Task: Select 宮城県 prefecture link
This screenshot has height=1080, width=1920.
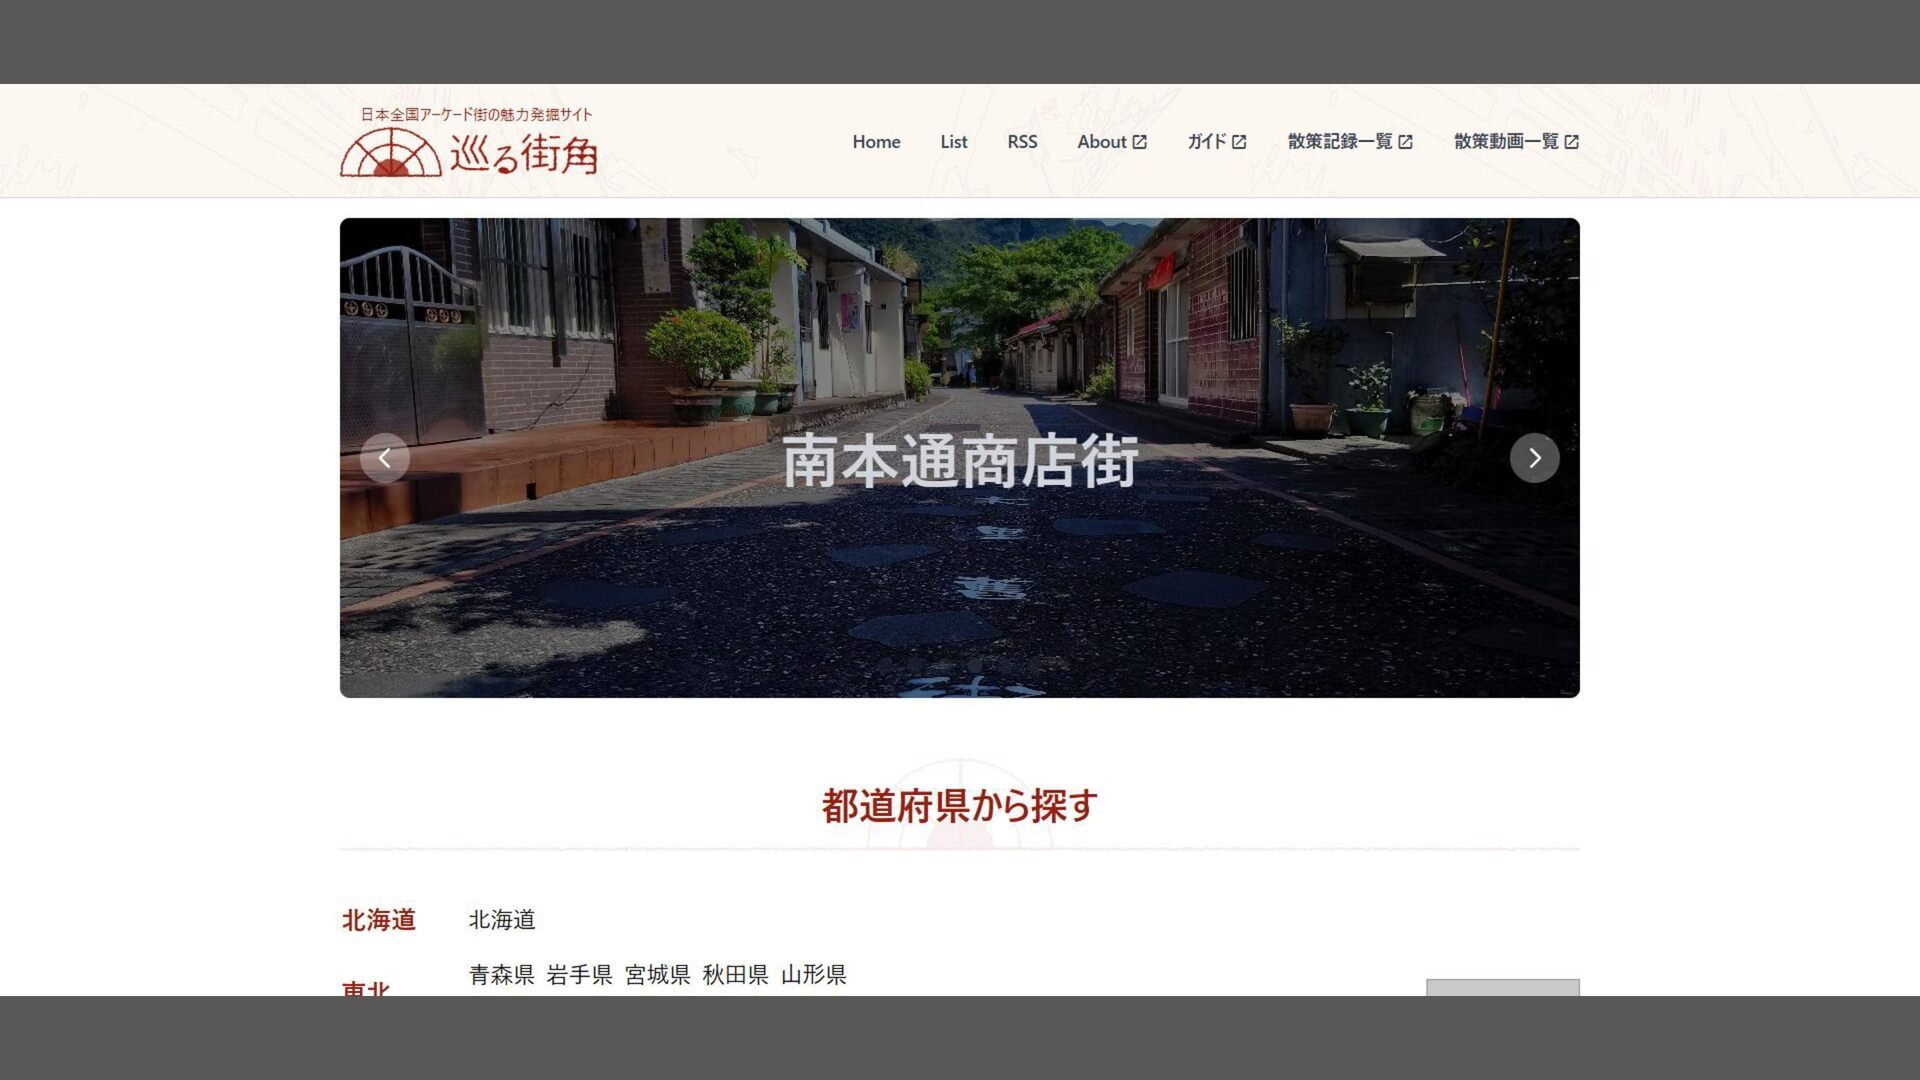Action: pyautogui.click(x=657, y=975)
